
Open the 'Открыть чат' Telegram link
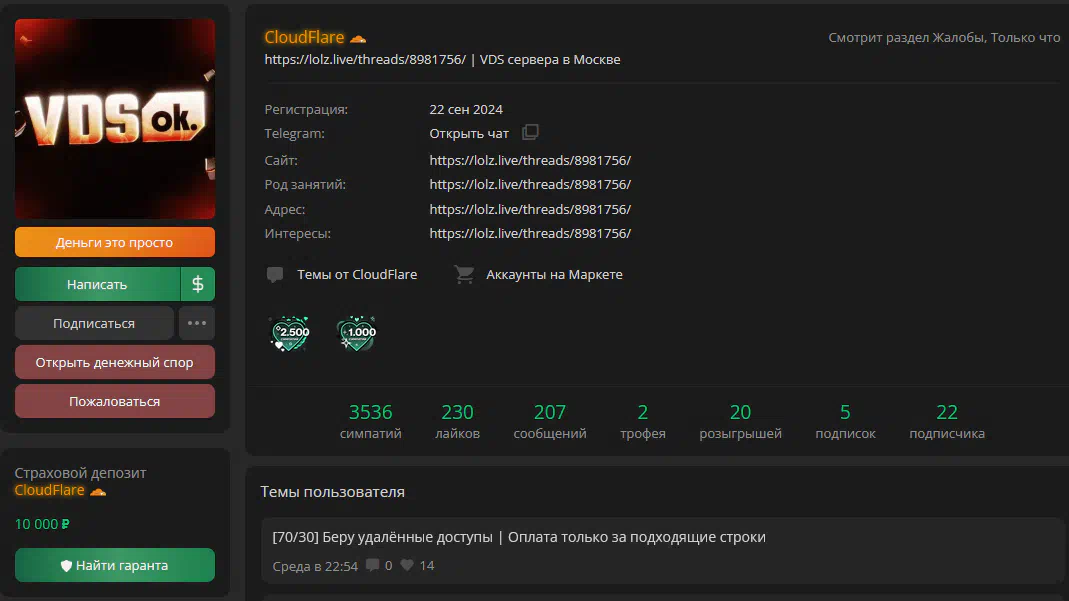click(469, 134)
